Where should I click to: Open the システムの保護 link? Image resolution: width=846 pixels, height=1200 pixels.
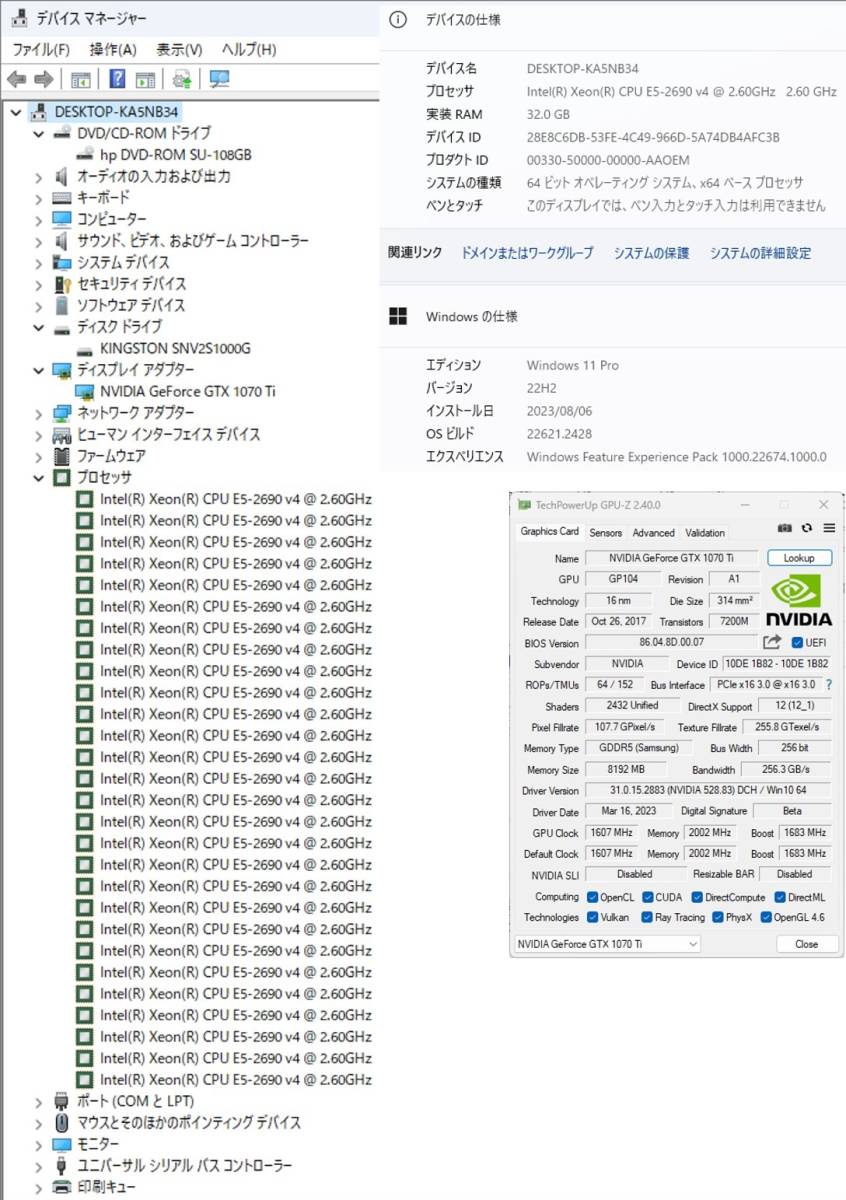(x=651, y=253)
